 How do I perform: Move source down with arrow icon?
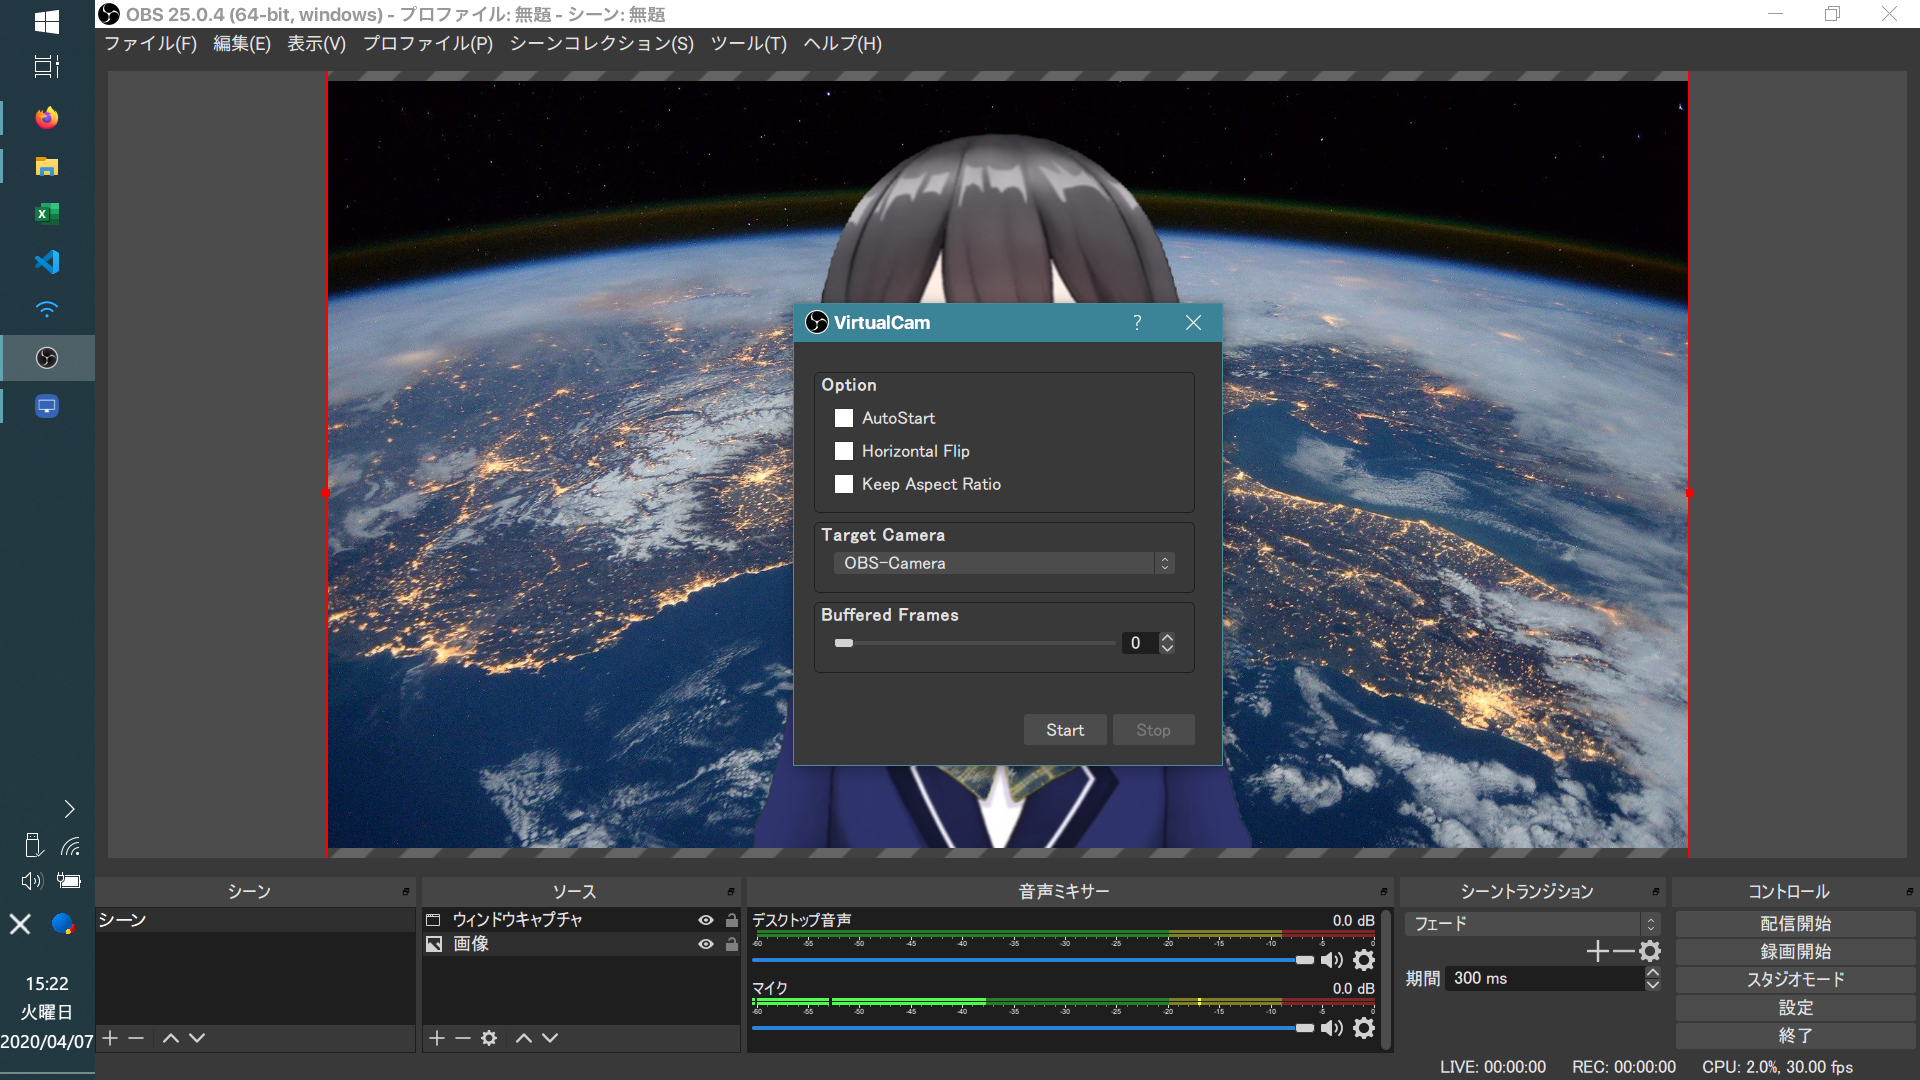pos(550,1038)
